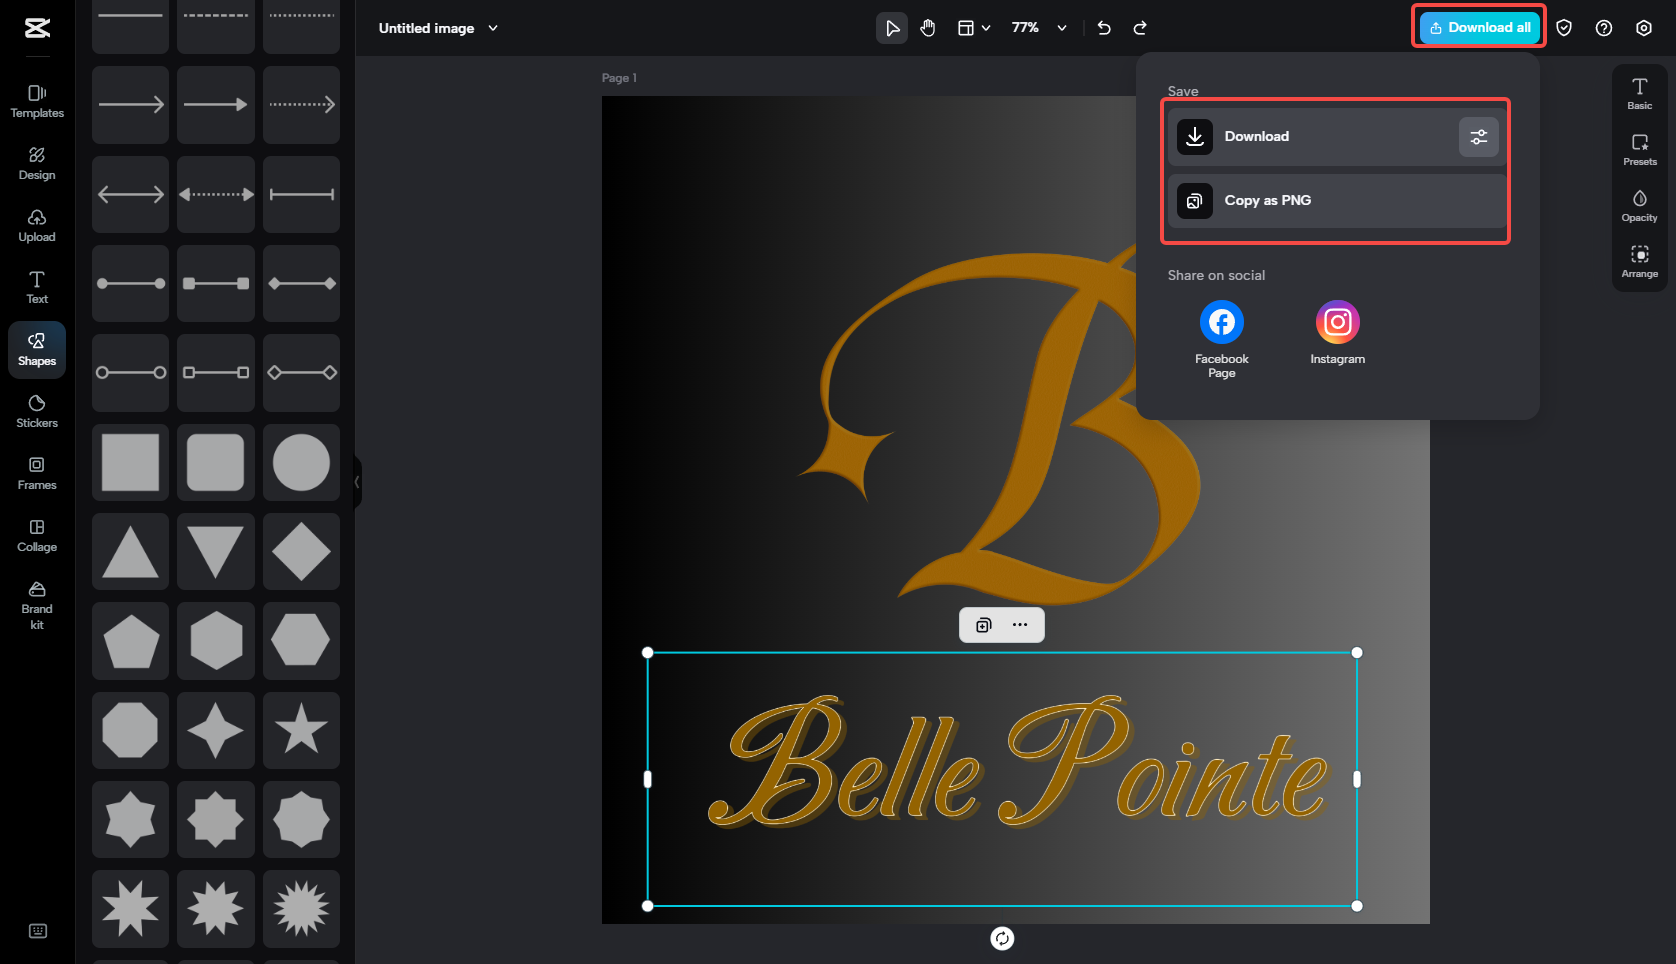Switch to the Collage panel

[x=36, y=535]
